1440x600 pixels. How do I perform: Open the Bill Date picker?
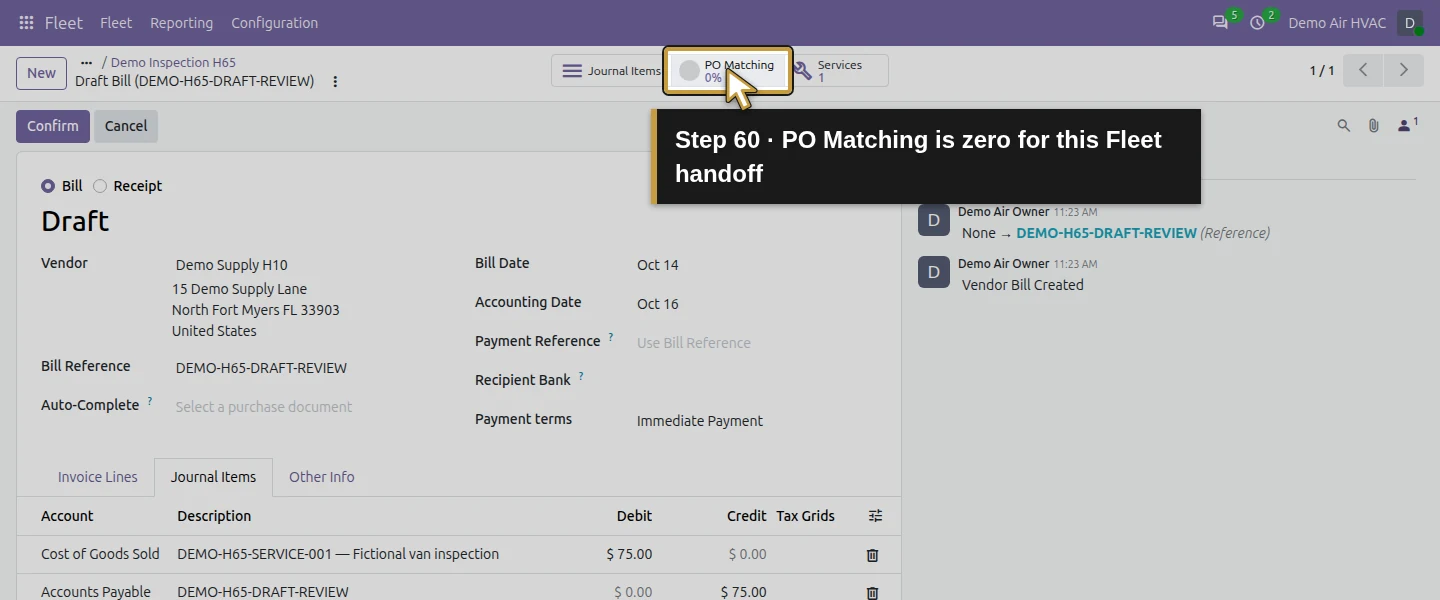[x=755, y=265]
